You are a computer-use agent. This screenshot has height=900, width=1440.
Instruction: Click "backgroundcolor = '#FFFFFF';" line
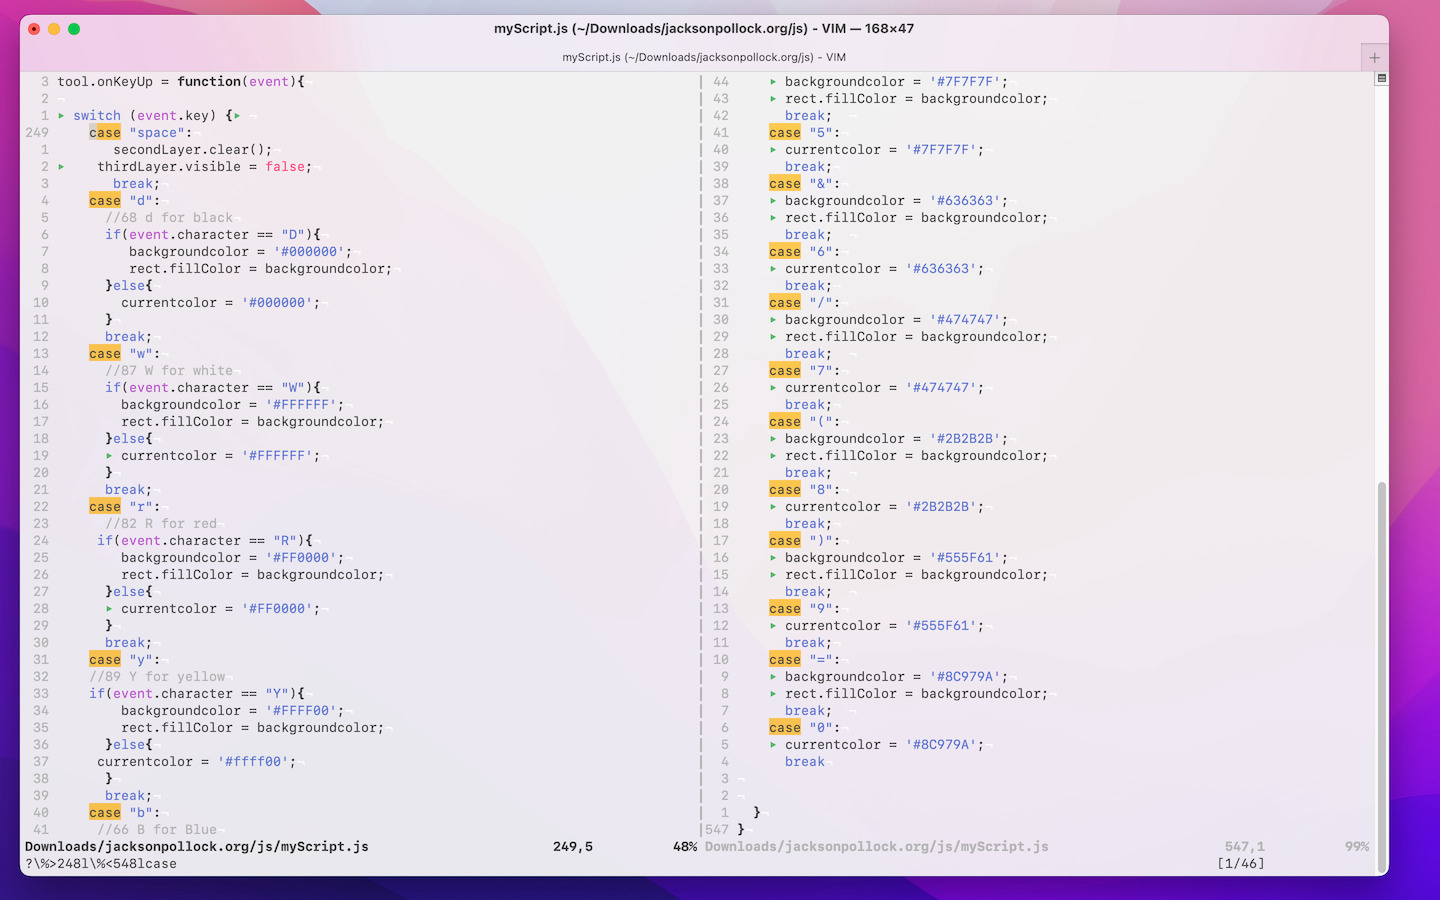click(232, 404)
